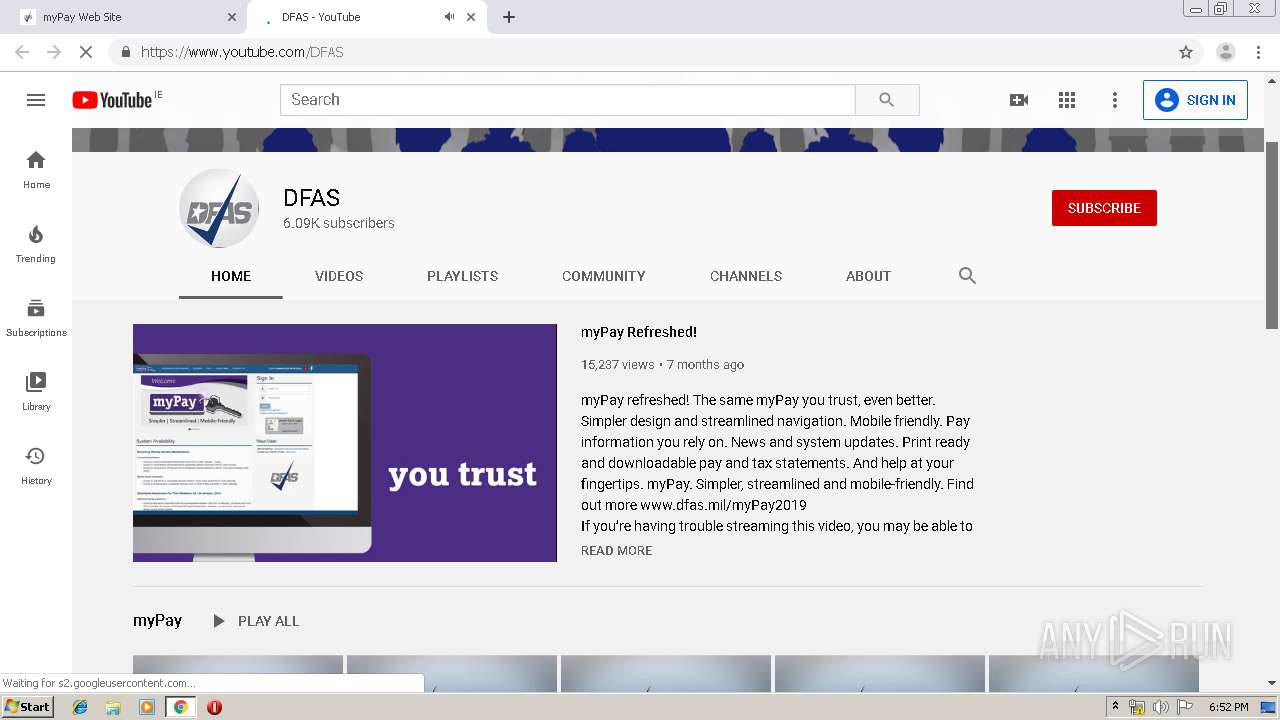Open the ABOUT channel tab
This screenshot has width=1280, height=720.
[868, 276]
